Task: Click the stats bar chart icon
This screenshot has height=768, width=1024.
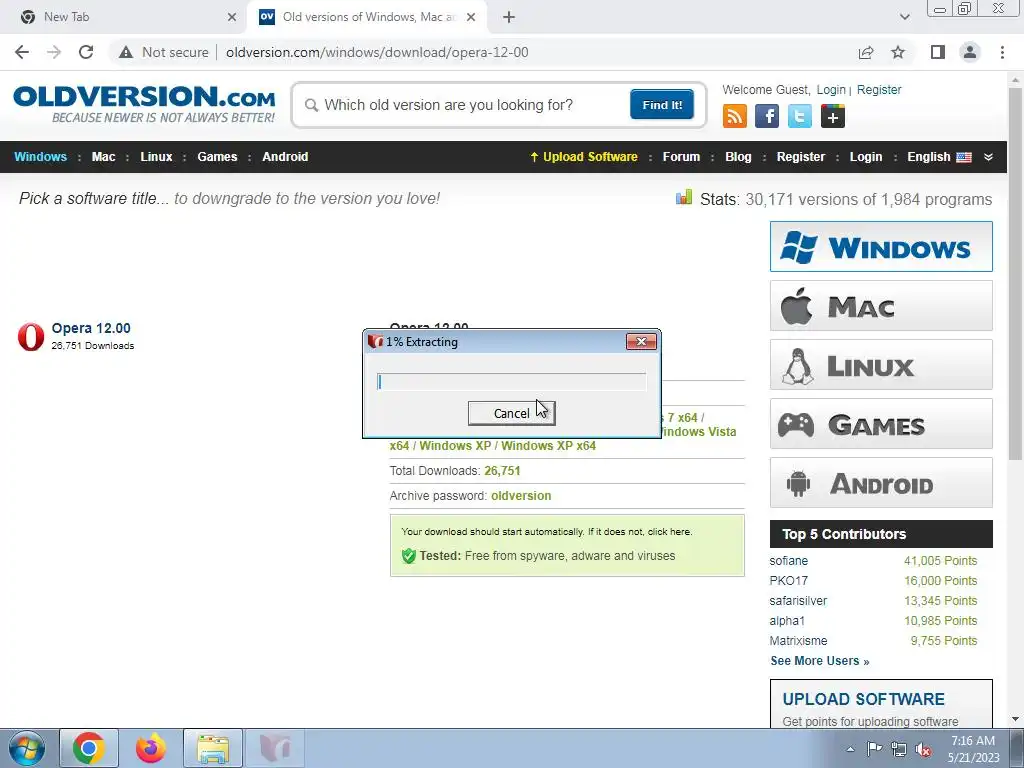Action: tap(684, 197)
